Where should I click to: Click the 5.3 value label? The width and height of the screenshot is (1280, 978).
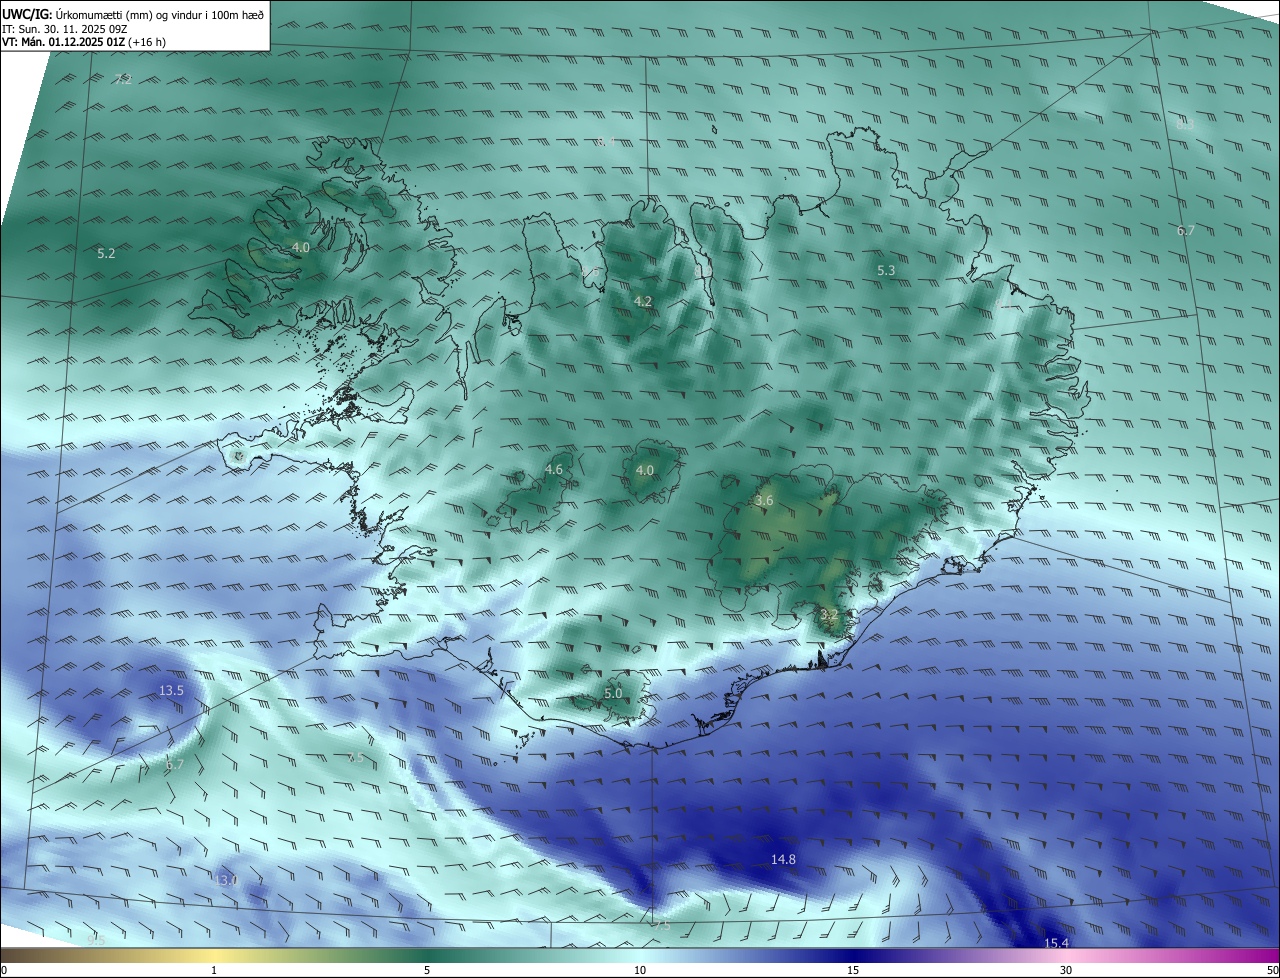(x=886, y=271)
